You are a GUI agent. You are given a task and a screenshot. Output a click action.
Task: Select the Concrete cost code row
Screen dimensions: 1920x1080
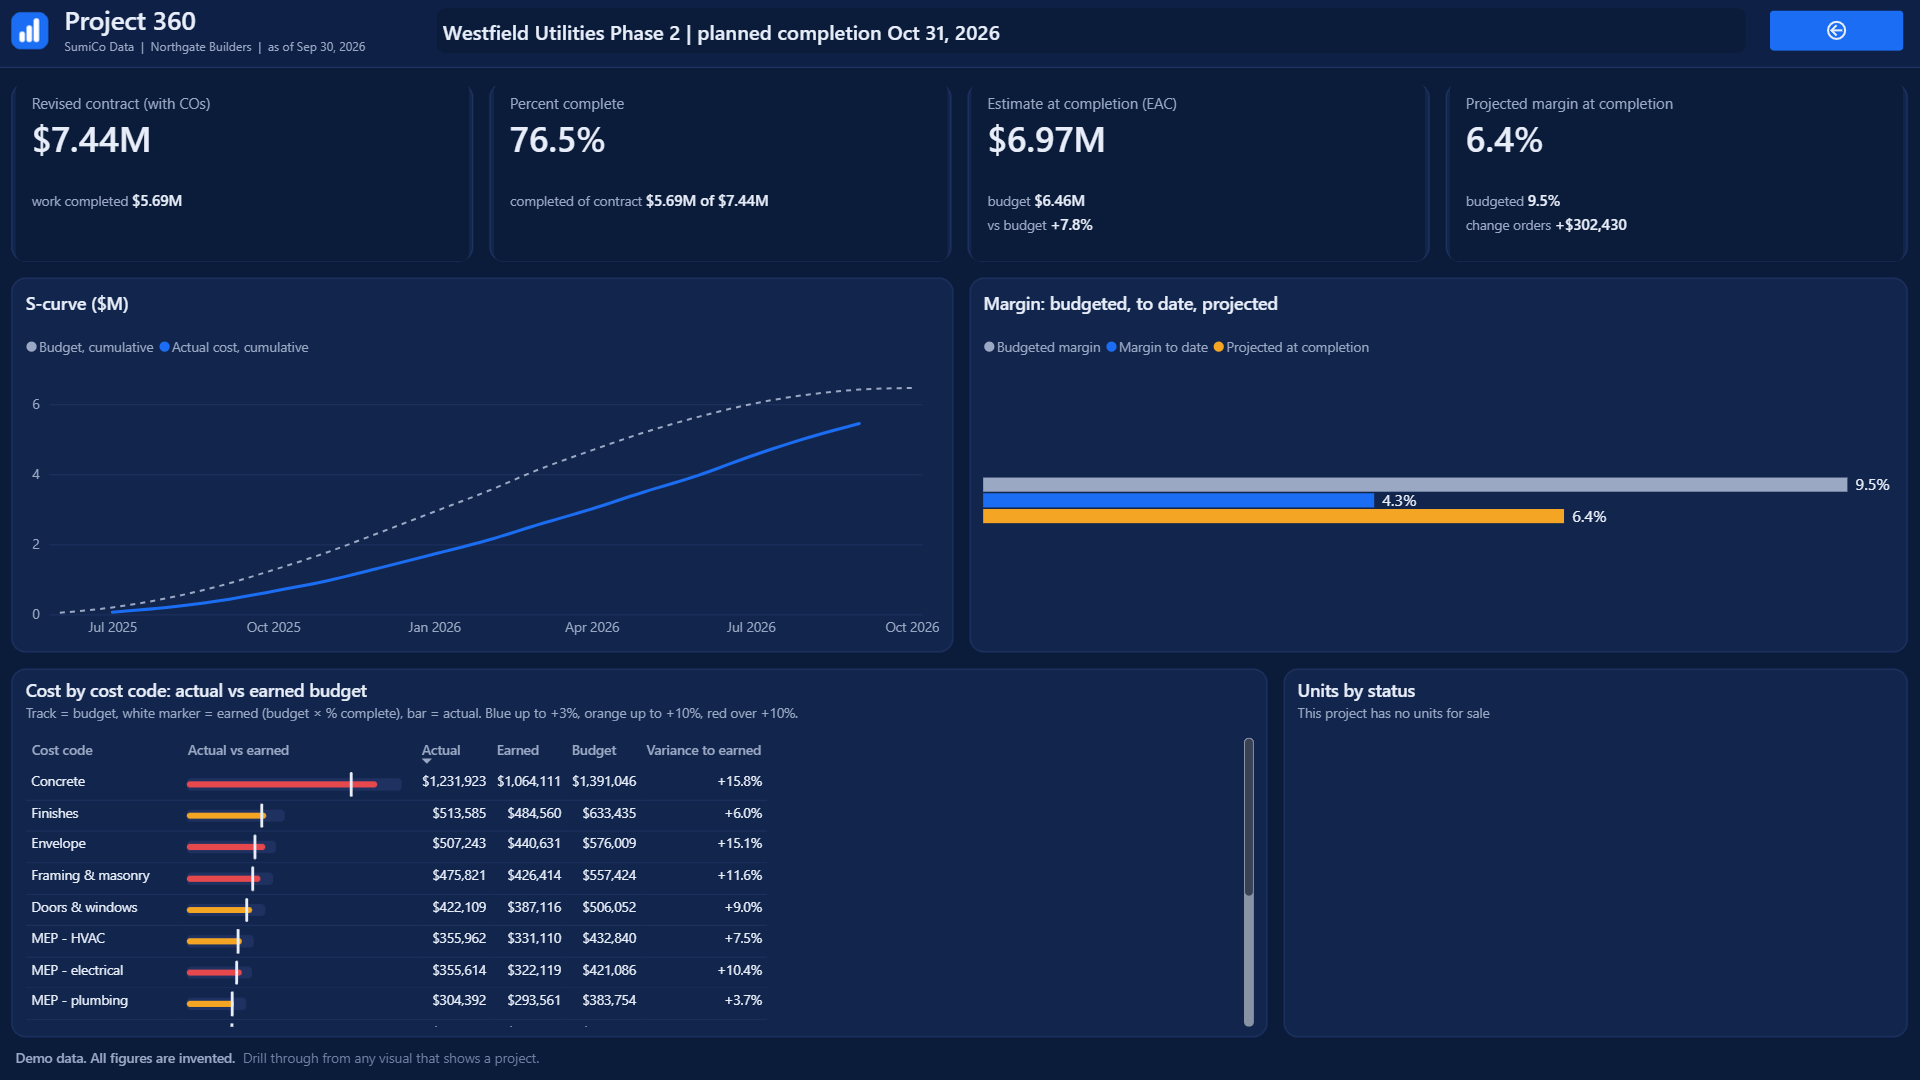point(396,782)
